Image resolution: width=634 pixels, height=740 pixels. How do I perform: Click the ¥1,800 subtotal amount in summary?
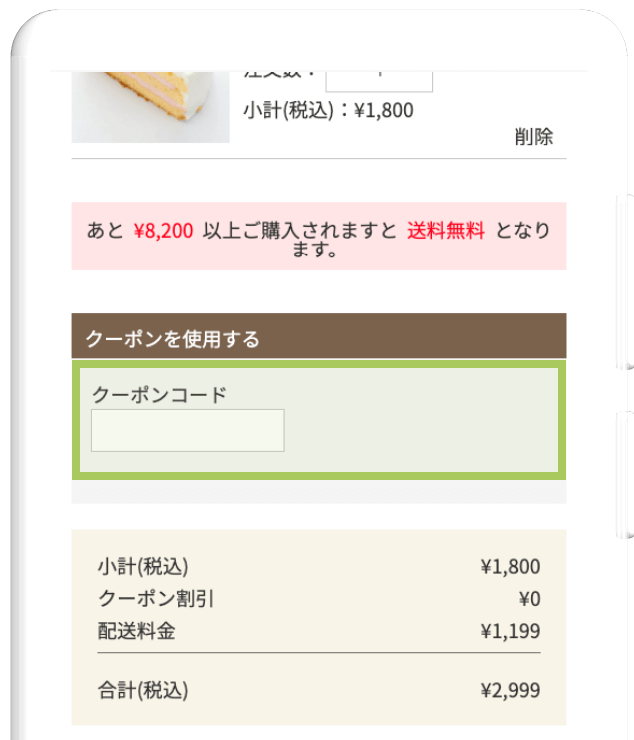click(x=510, y=566)
